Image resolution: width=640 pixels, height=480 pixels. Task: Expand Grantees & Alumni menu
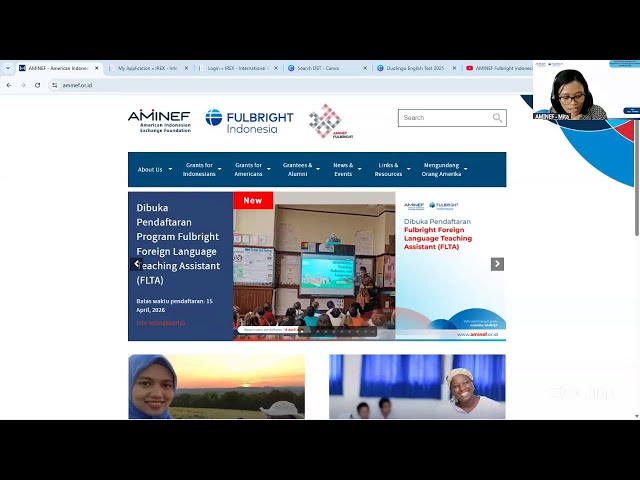coord(301,169)
